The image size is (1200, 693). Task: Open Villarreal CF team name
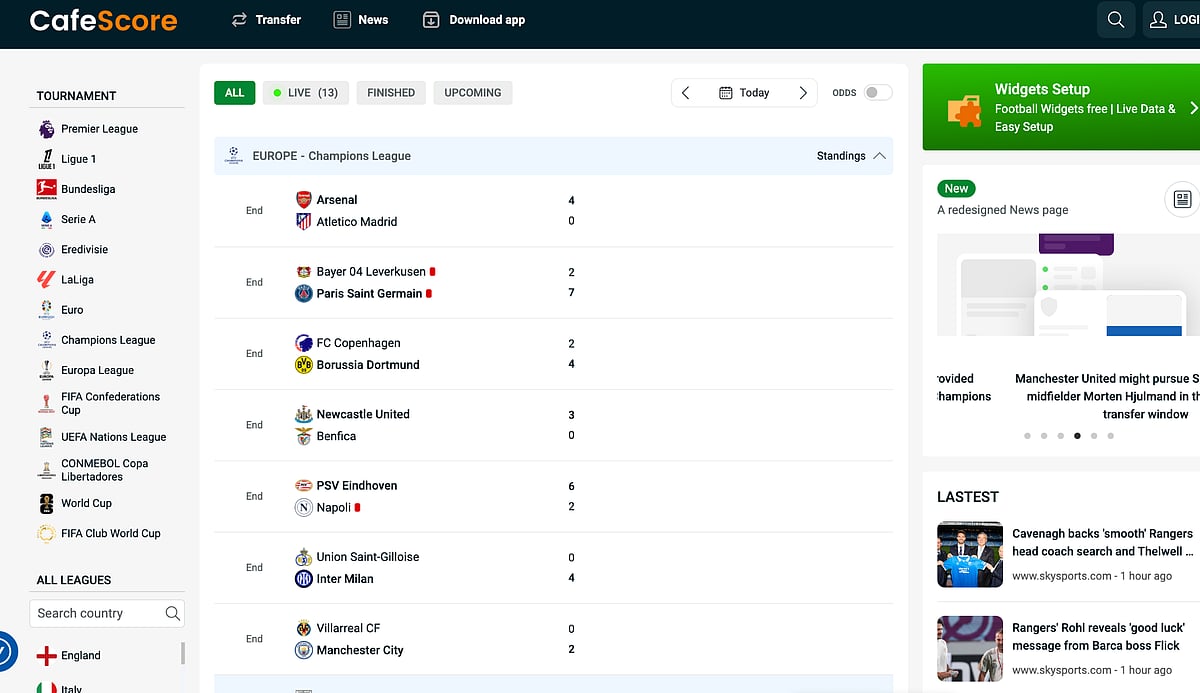[x=348, y=628]
